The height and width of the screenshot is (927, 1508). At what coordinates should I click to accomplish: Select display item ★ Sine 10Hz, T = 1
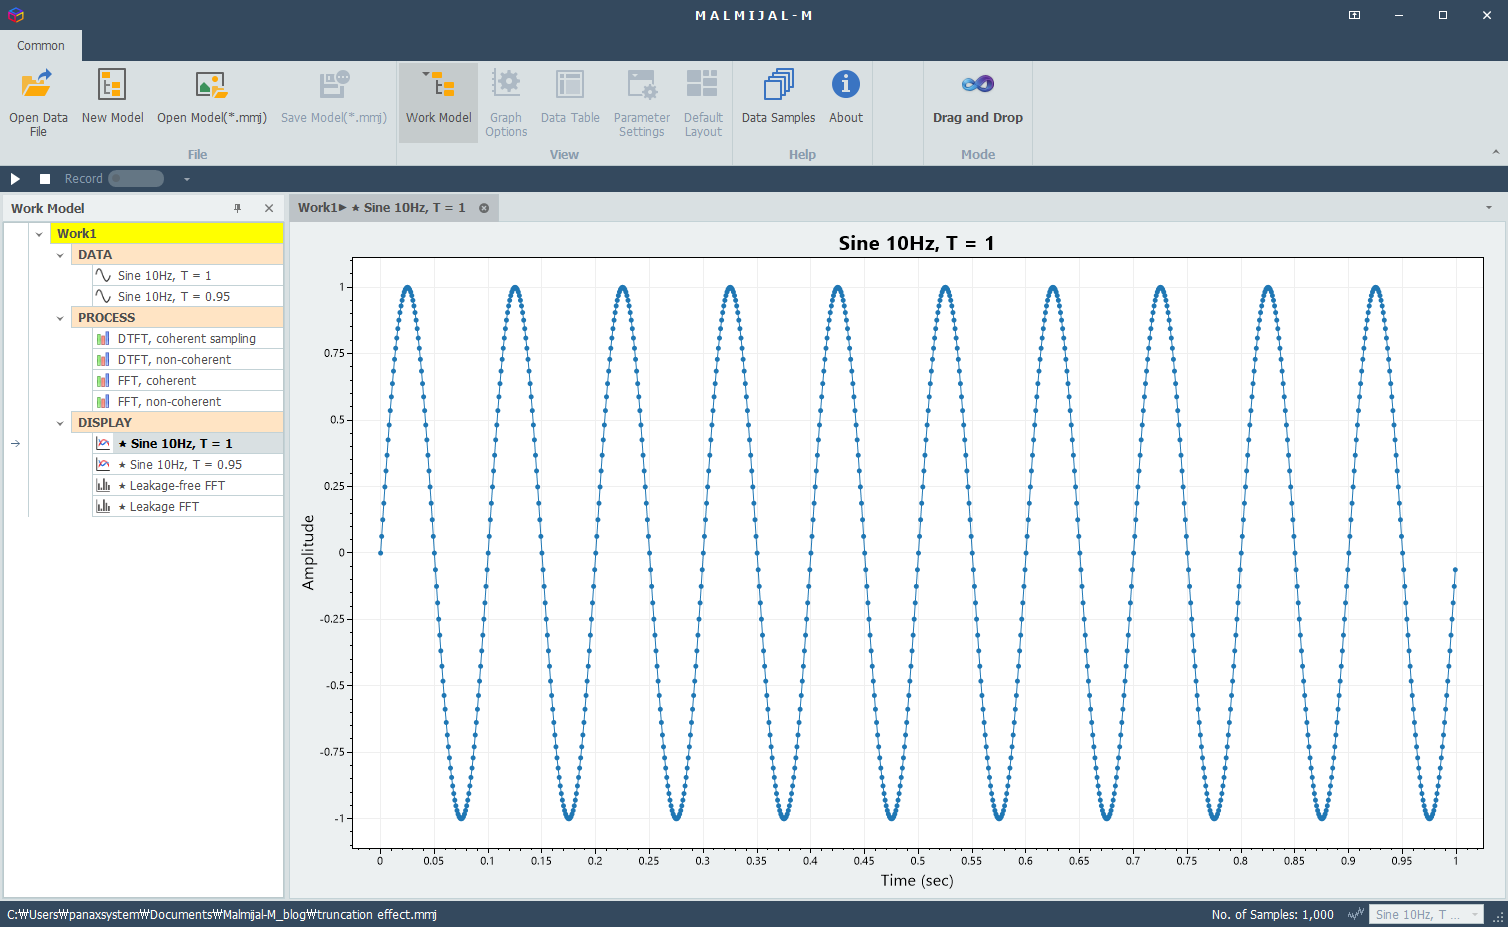pos(188,444)
